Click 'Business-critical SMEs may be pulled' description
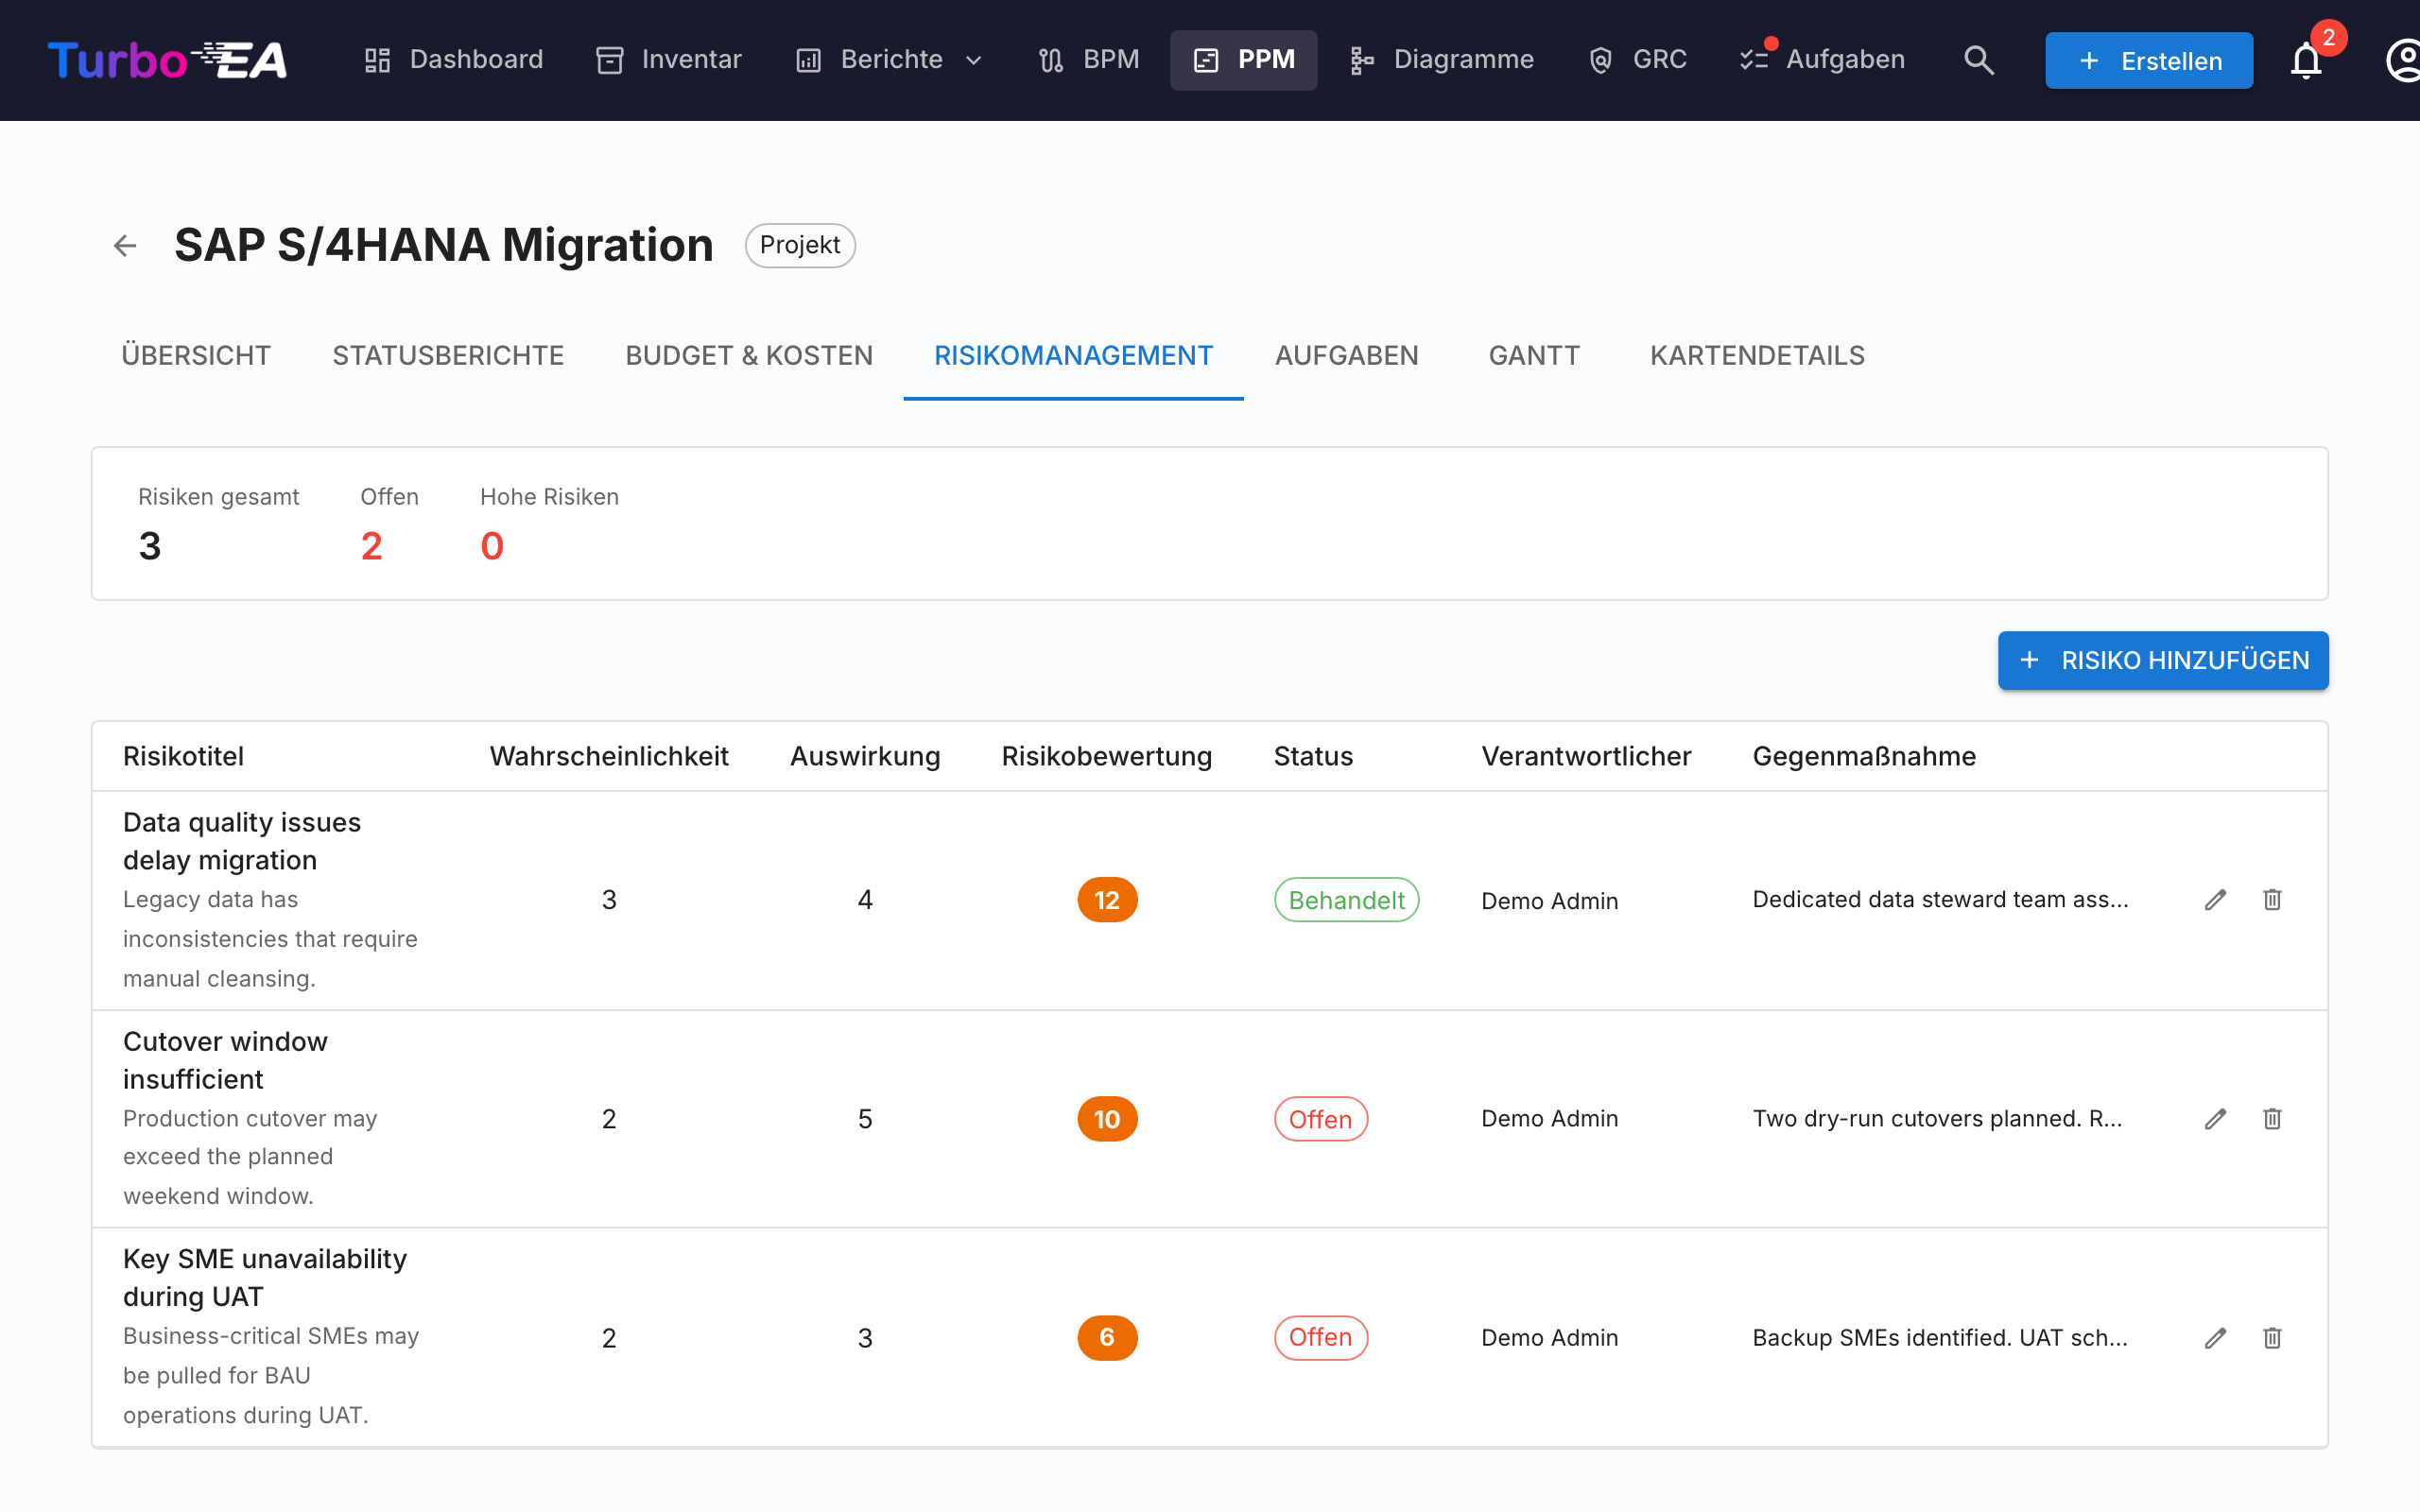This screenshot has width=2420, height=1512. 271,1376
